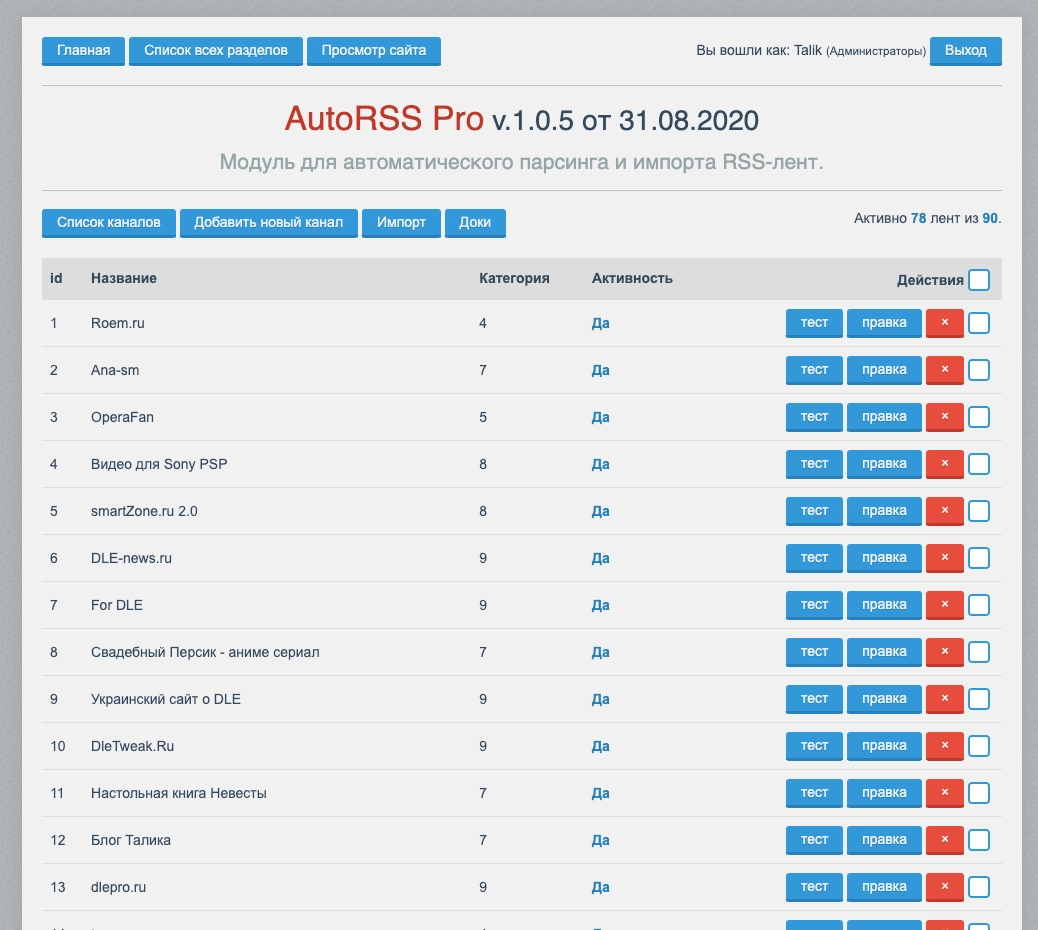The width and height of the screenshot is (1038, 930).
Task: Toggle activity Да link for Настольная книга Невесты
Action: 600,794
